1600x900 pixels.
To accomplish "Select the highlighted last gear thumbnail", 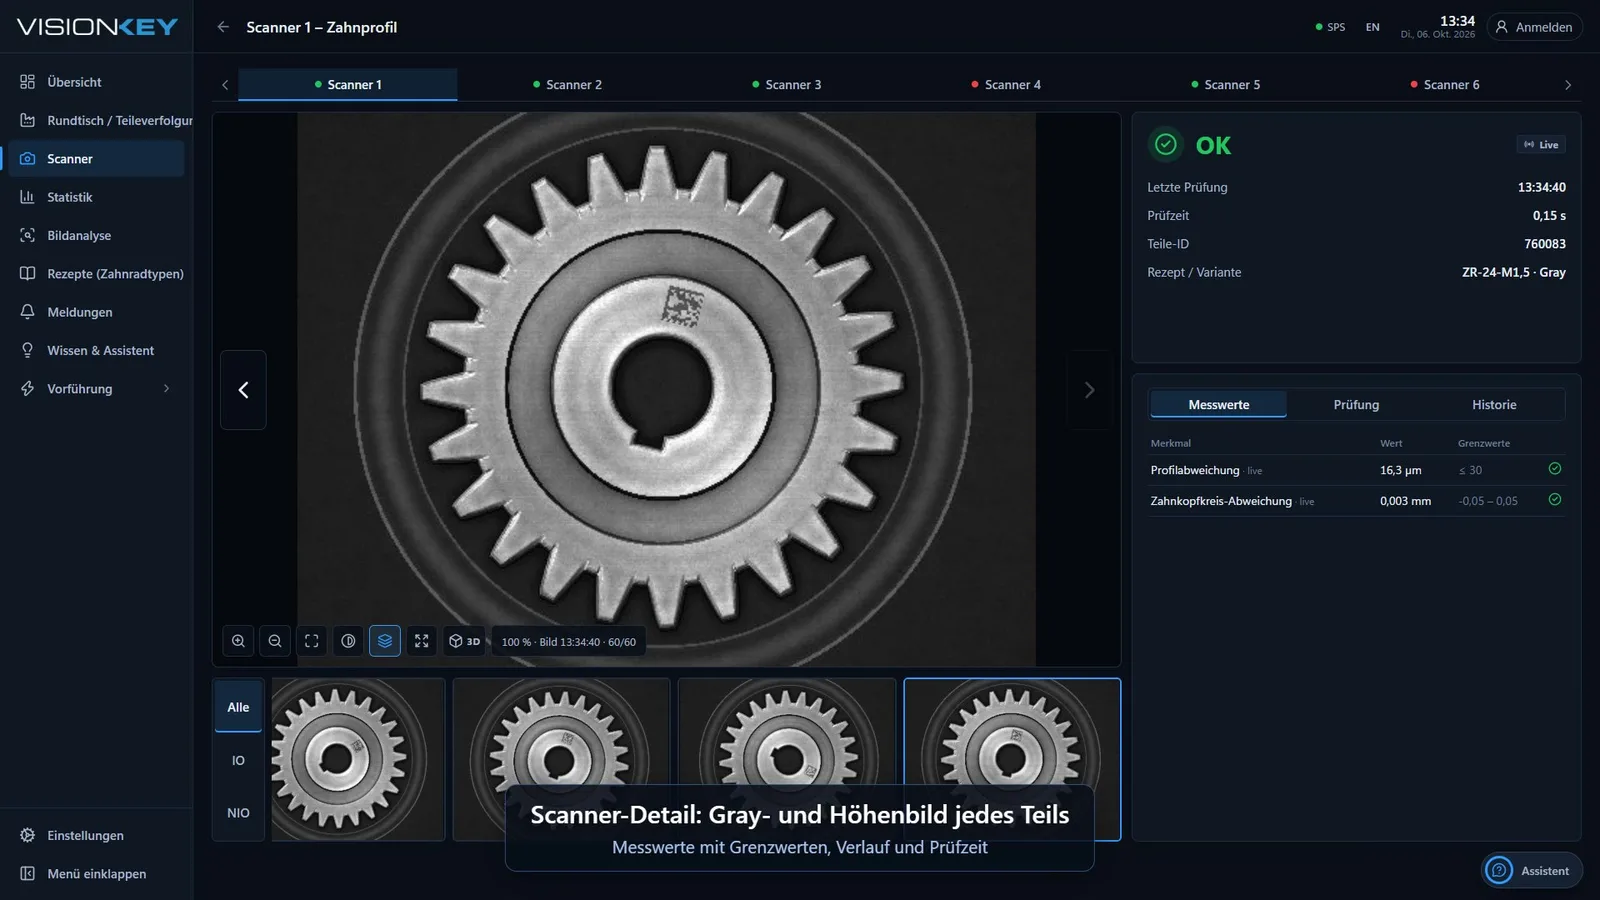I will (1012, 759).
